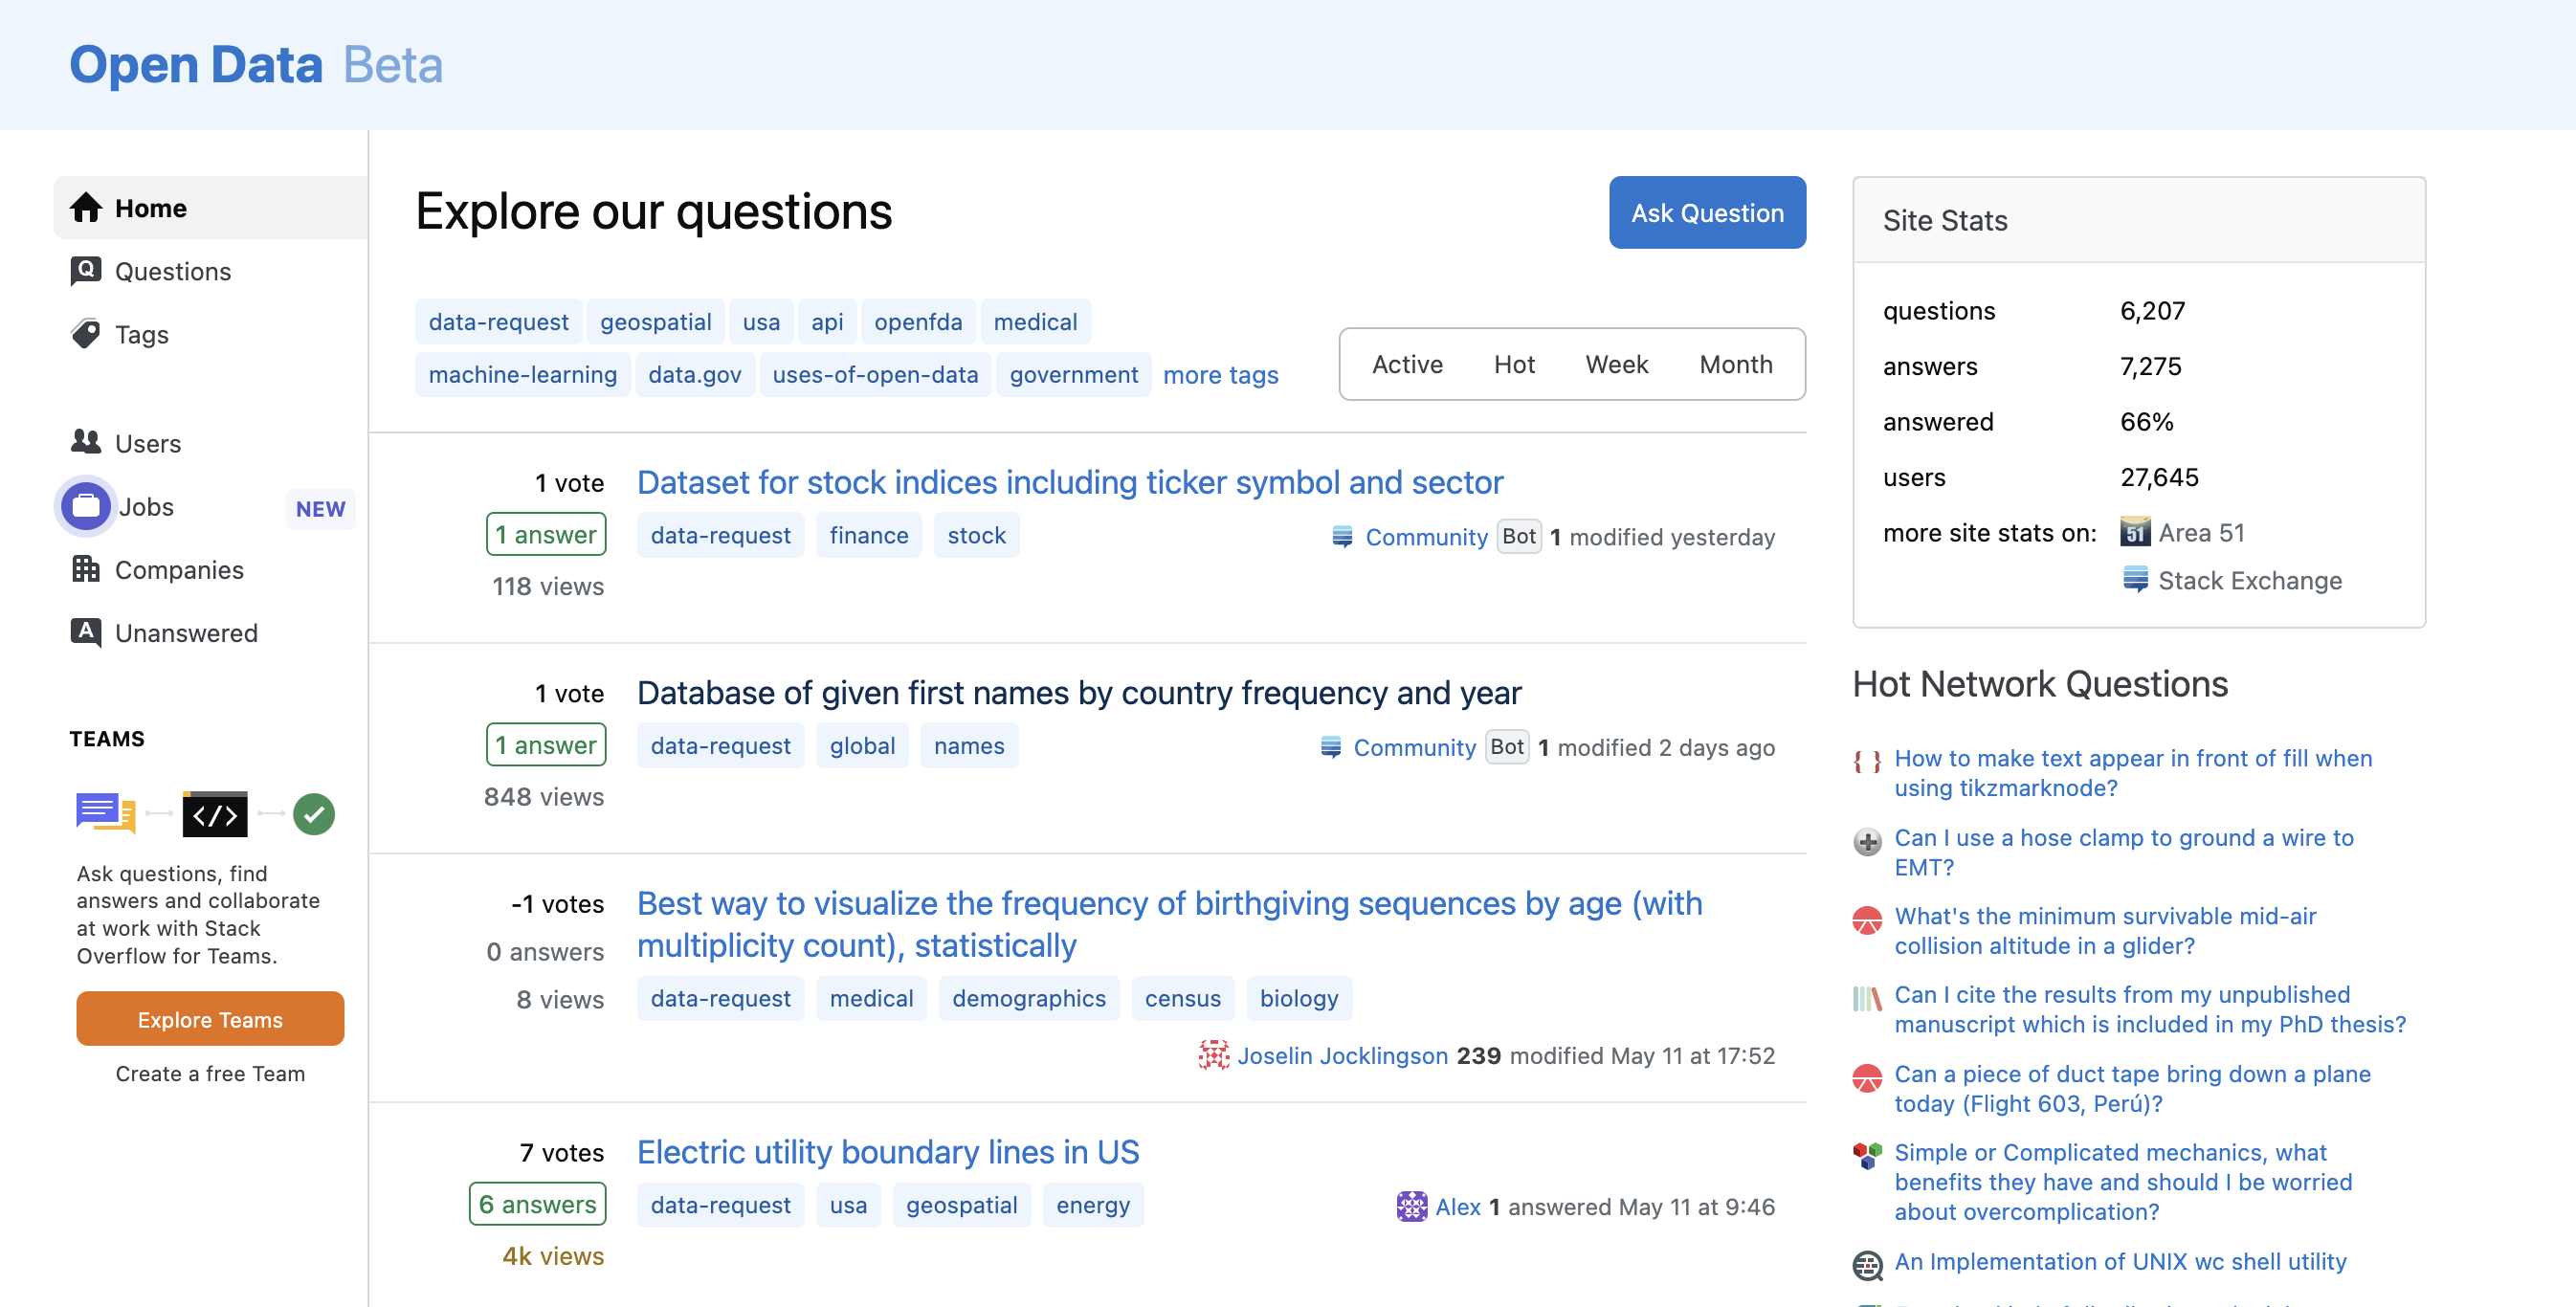Open Unanswered via its sidebar icon
The image size is (2576, 1307).
tap(86, 633)
